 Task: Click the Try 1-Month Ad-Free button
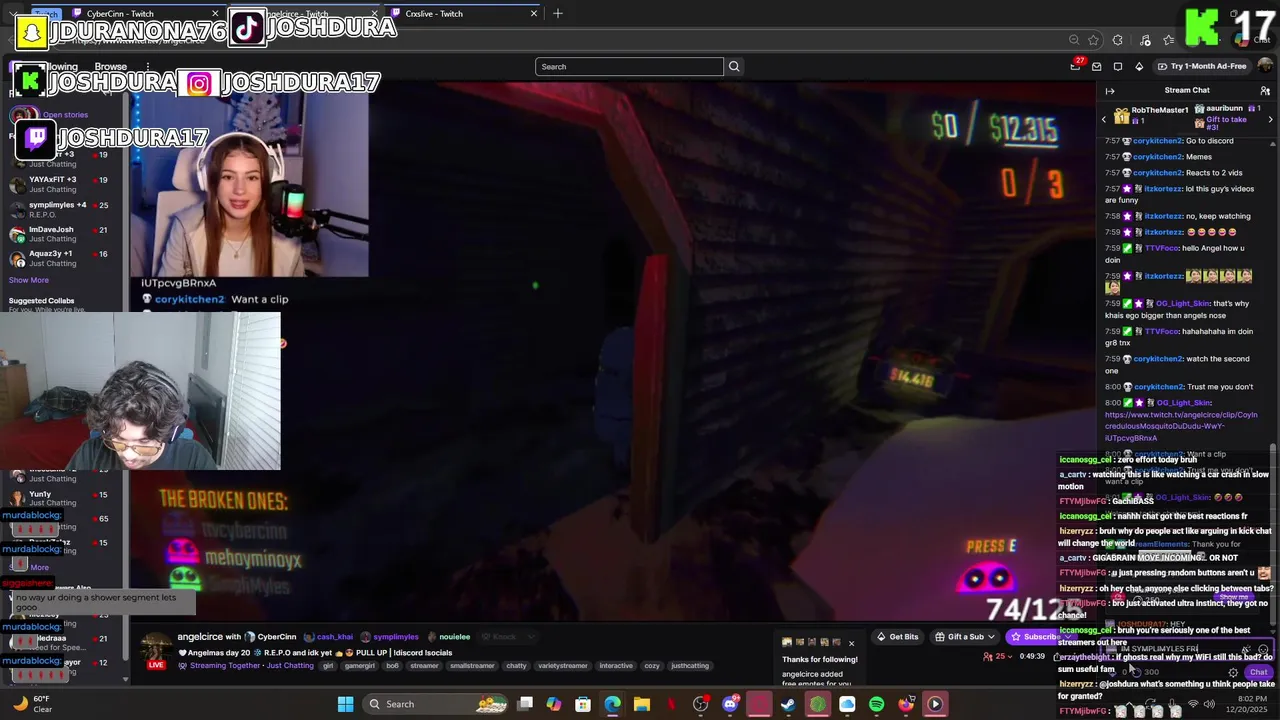(x=1202, y=67)
